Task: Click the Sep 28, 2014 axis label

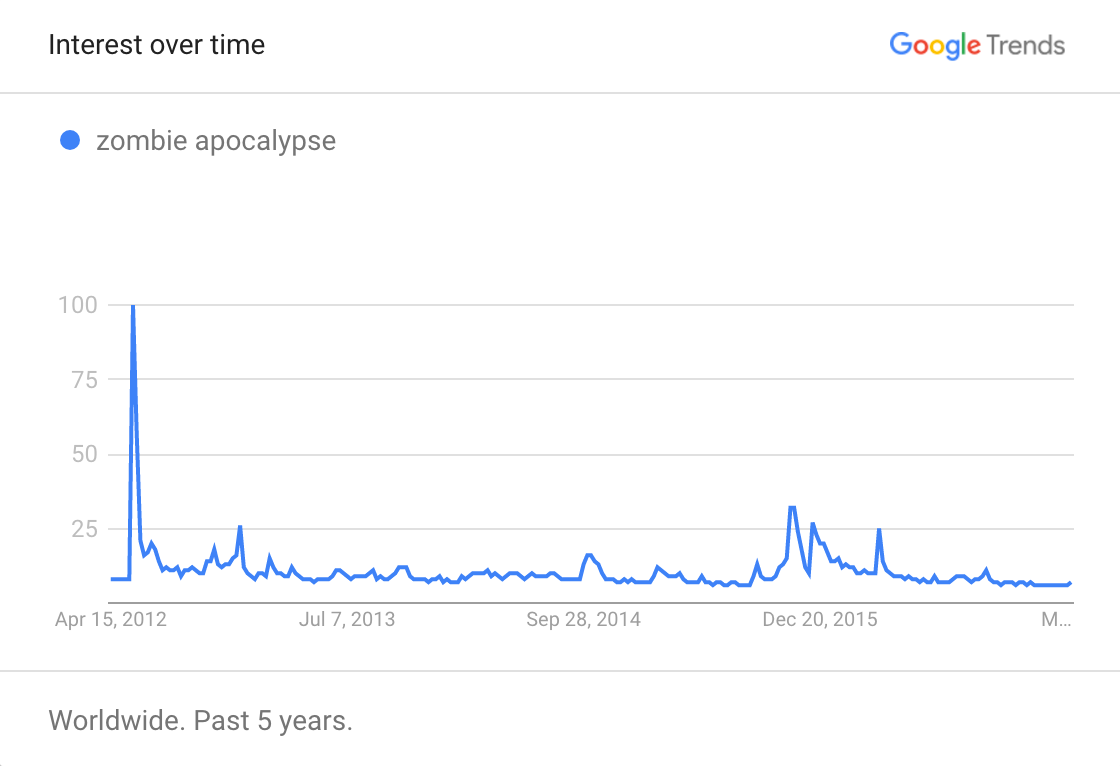Action: tap(584, 619)
